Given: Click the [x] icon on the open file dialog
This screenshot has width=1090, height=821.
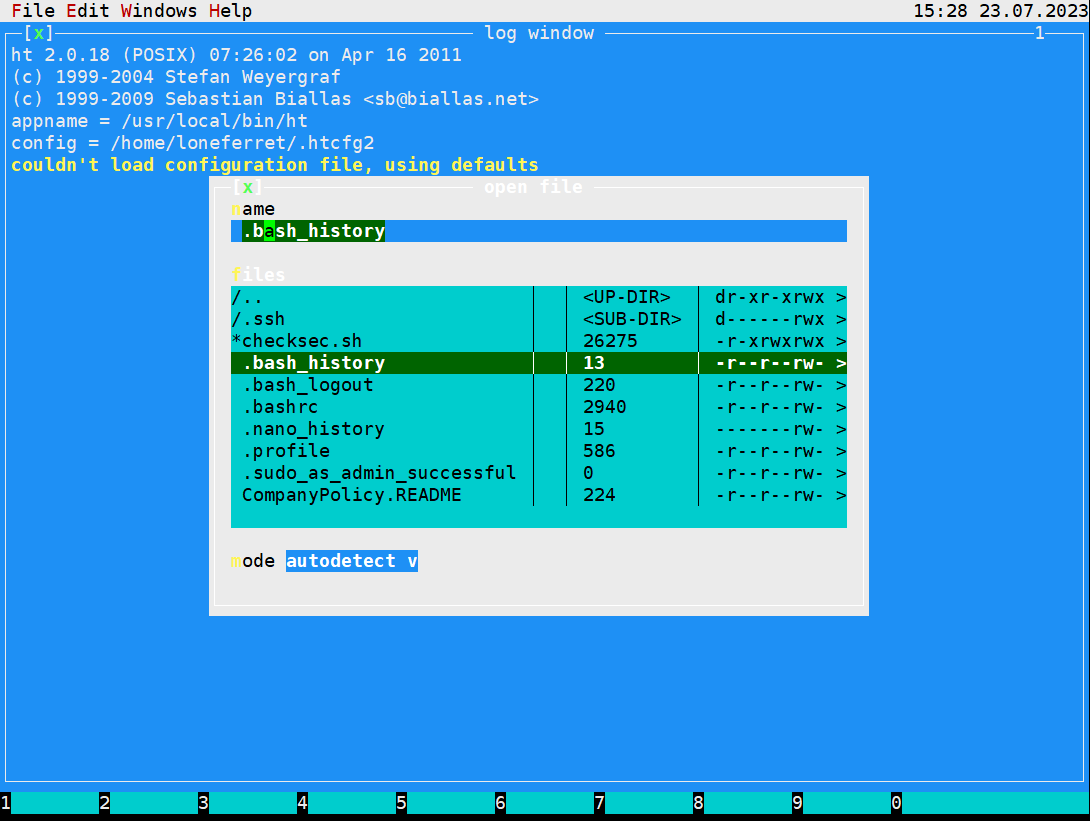Looking at the screenshot, I should (248, 186).
